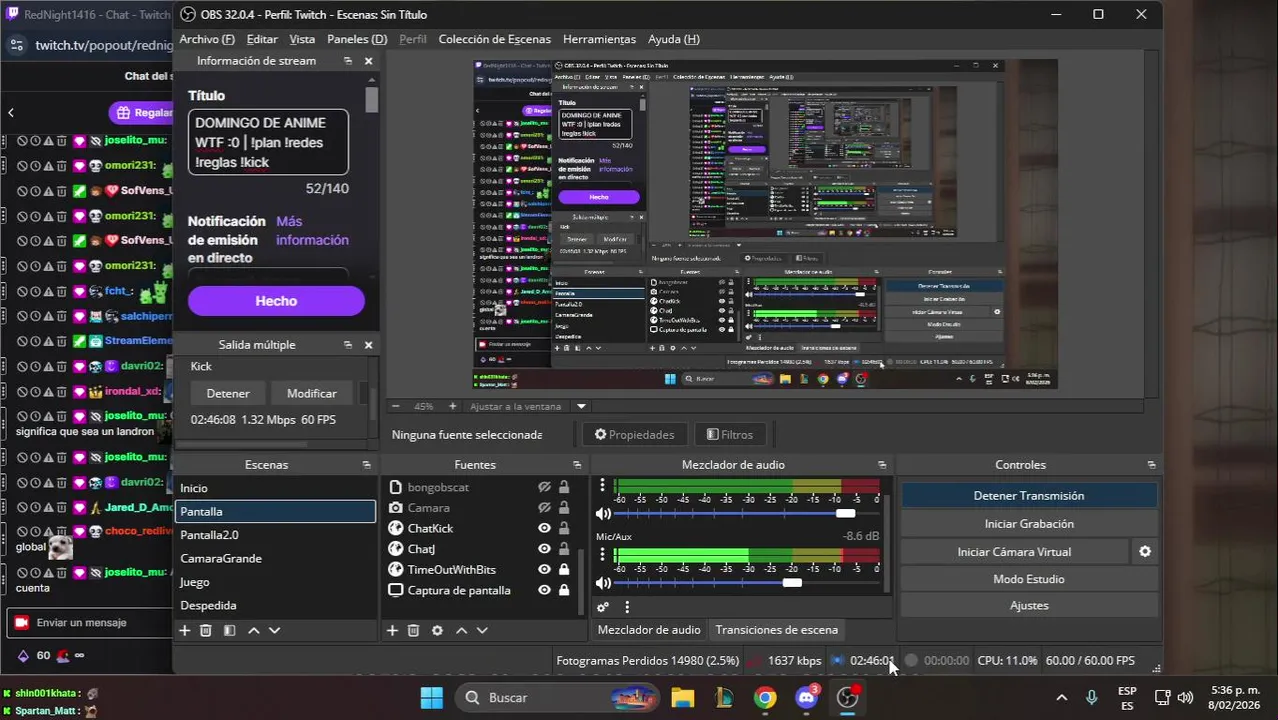
Task: Click the Windows Start button
Action: (431, 698)
